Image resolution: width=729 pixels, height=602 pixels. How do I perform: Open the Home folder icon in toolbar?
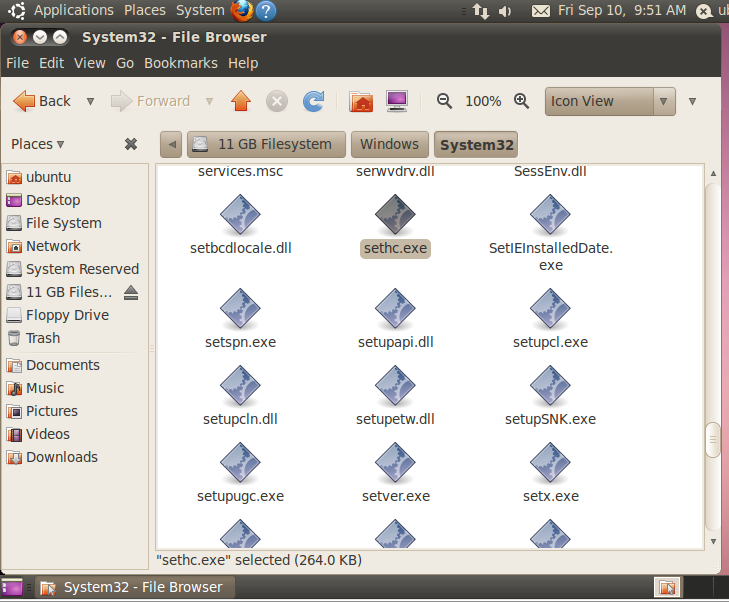(x=361, y=101)
